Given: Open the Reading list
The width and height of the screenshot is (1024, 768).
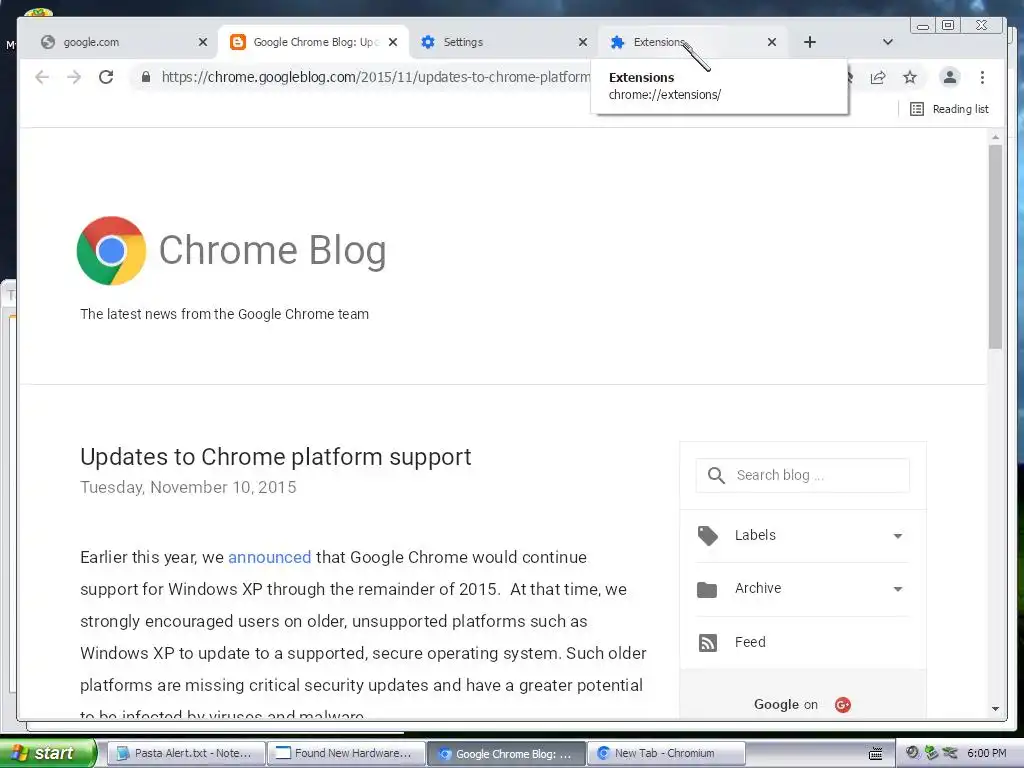Looking at the screenshot, I should click(950, 109).
